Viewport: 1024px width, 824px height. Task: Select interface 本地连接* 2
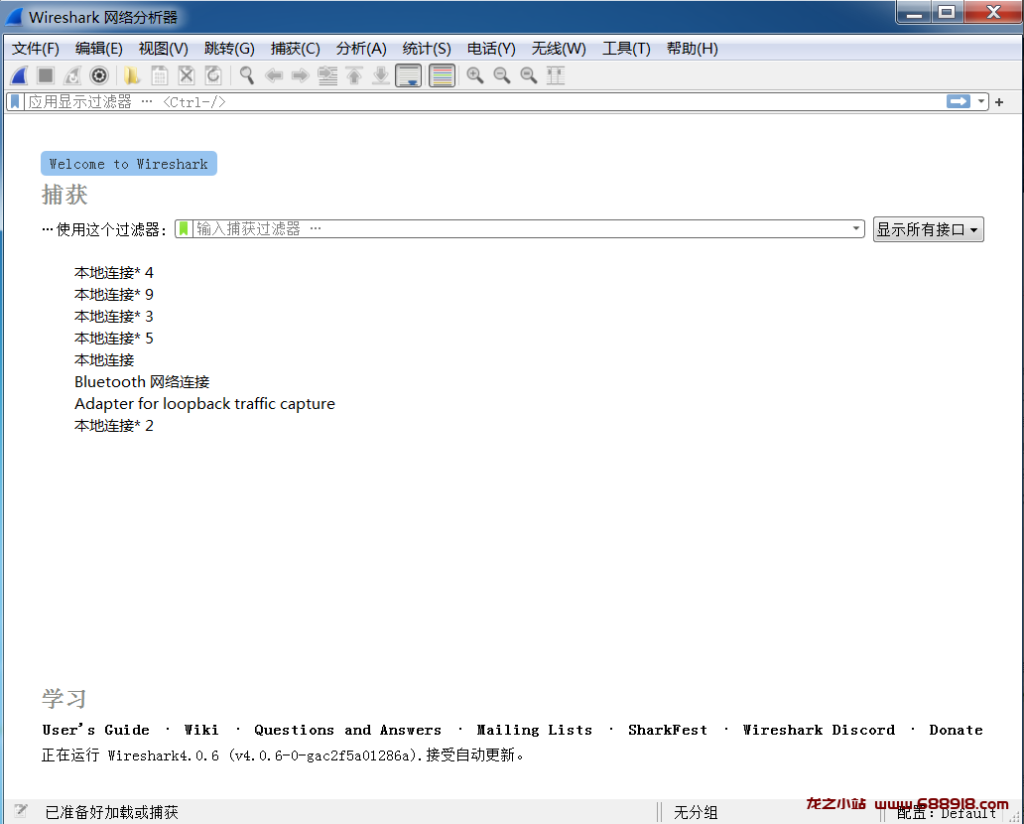pos(114,426)
